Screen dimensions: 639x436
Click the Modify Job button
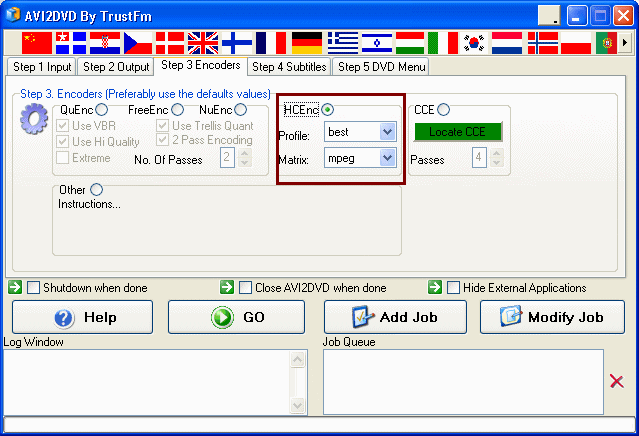552,317
